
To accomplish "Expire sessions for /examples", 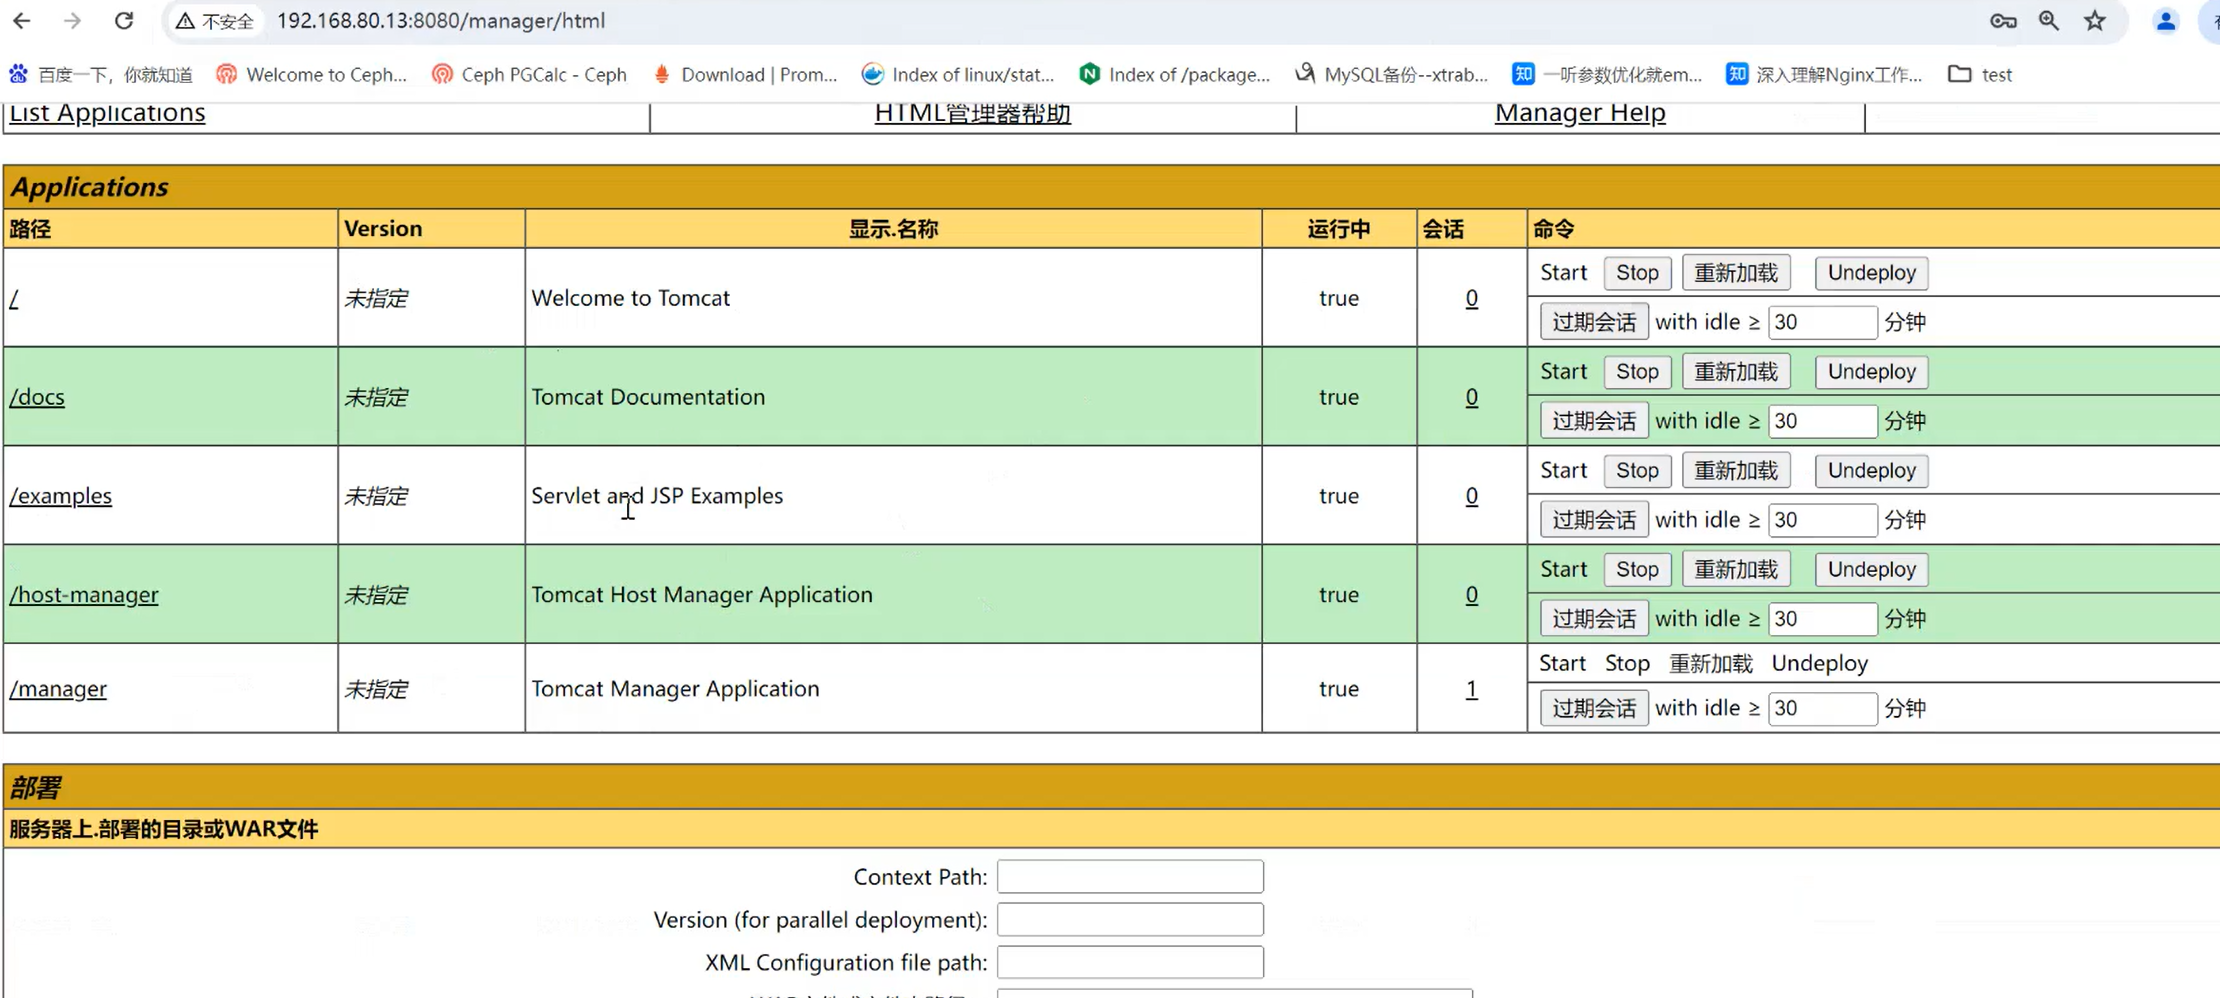I will click(1594, 520).
